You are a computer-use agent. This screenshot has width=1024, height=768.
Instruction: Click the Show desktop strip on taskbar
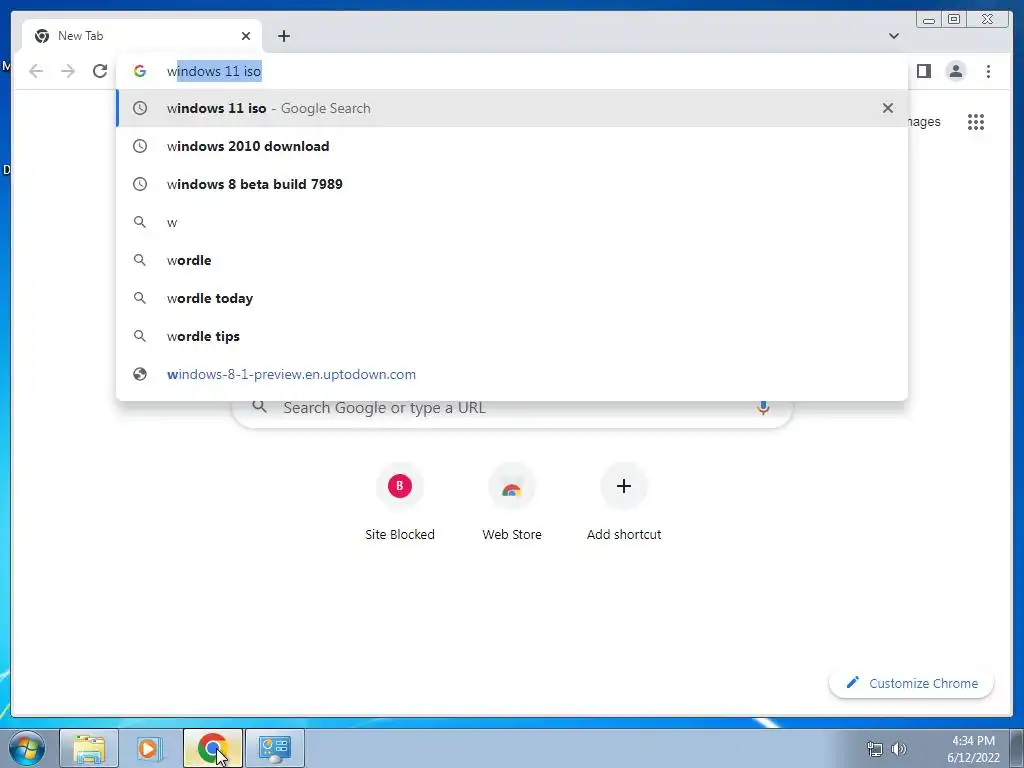point(1016,748)
